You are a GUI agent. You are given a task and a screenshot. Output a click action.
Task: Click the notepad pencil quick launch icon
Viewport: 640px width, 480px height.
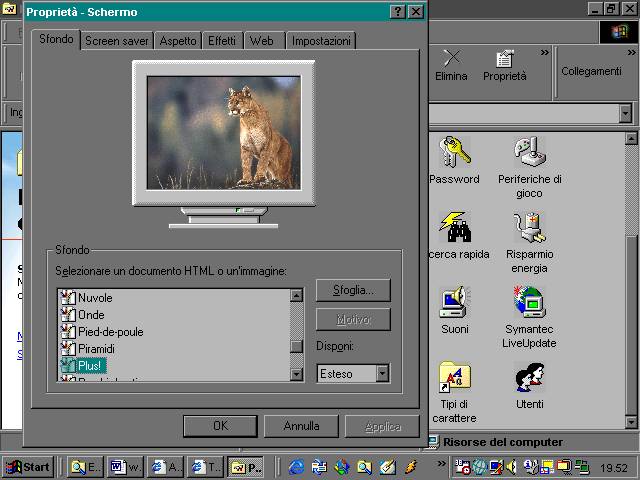click(388, 467)
